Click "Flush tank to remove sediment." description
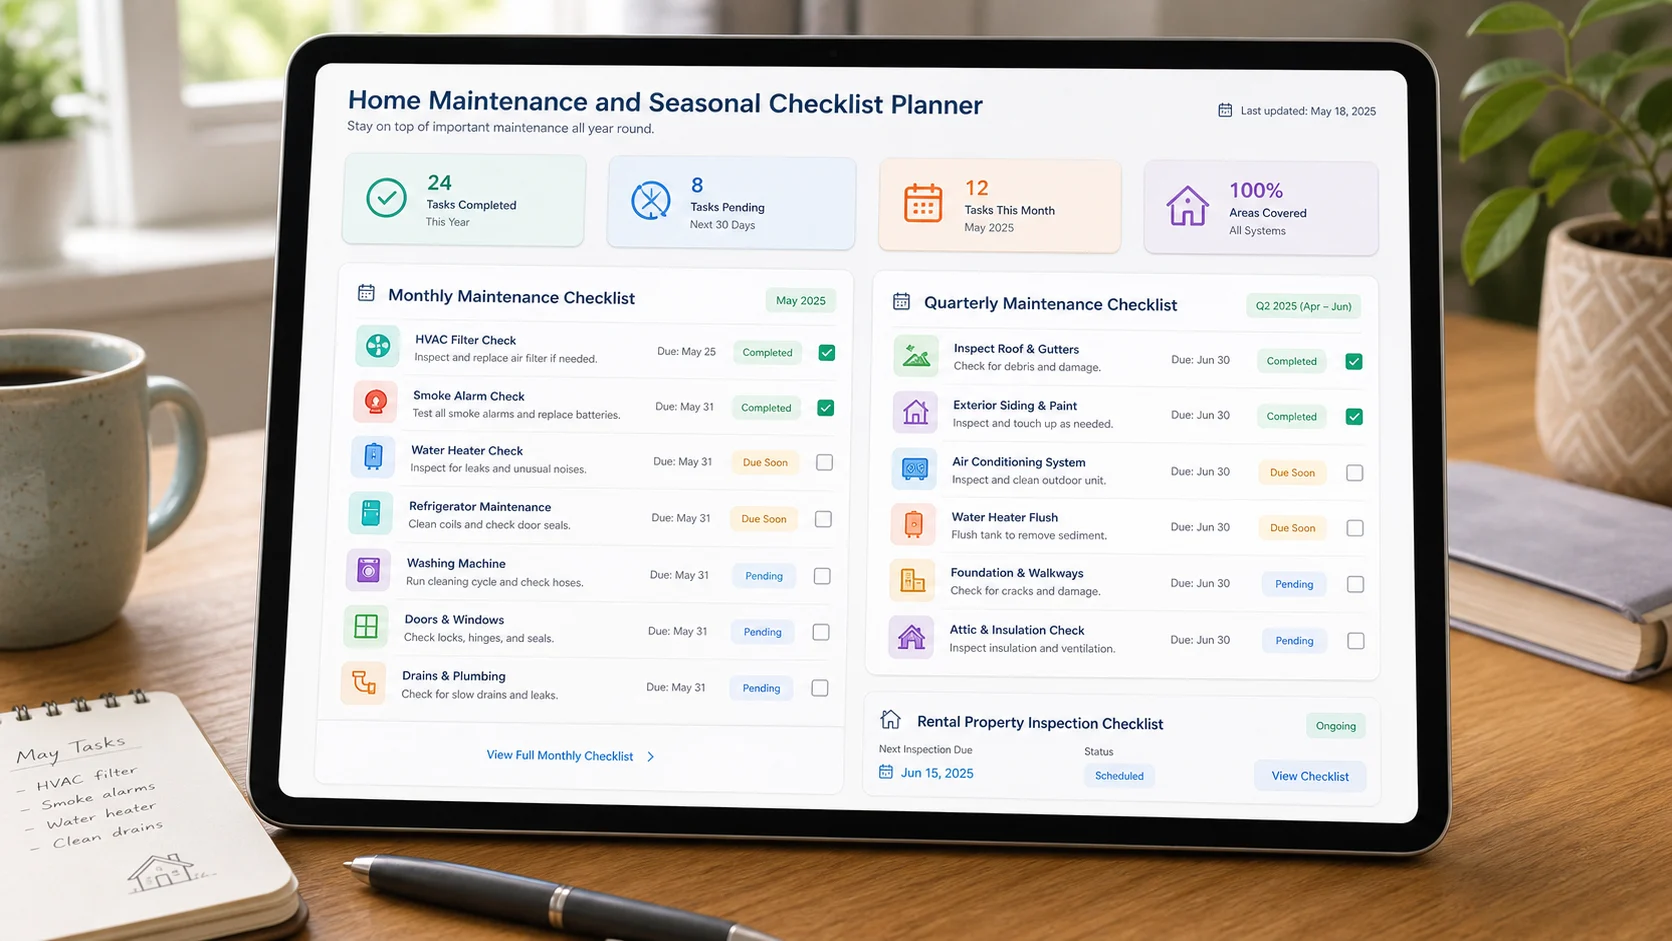 [x=1029, y=535]
